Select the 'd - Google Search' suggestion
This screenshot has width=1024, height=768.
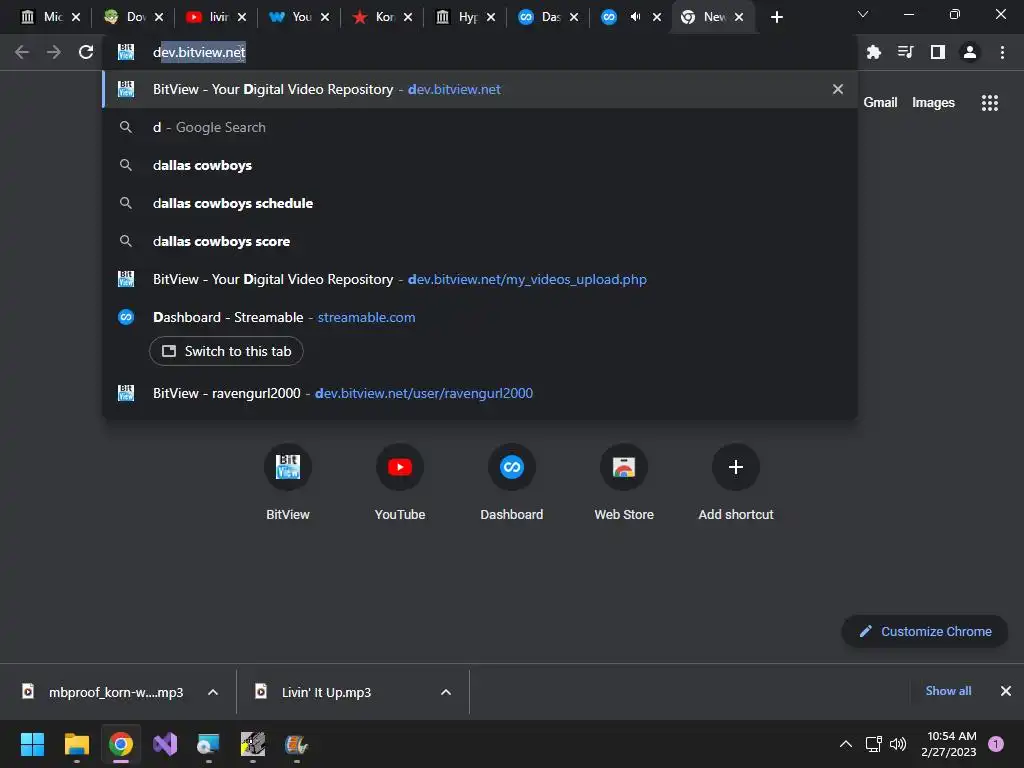pyautogui.click(x=480, y=127)
